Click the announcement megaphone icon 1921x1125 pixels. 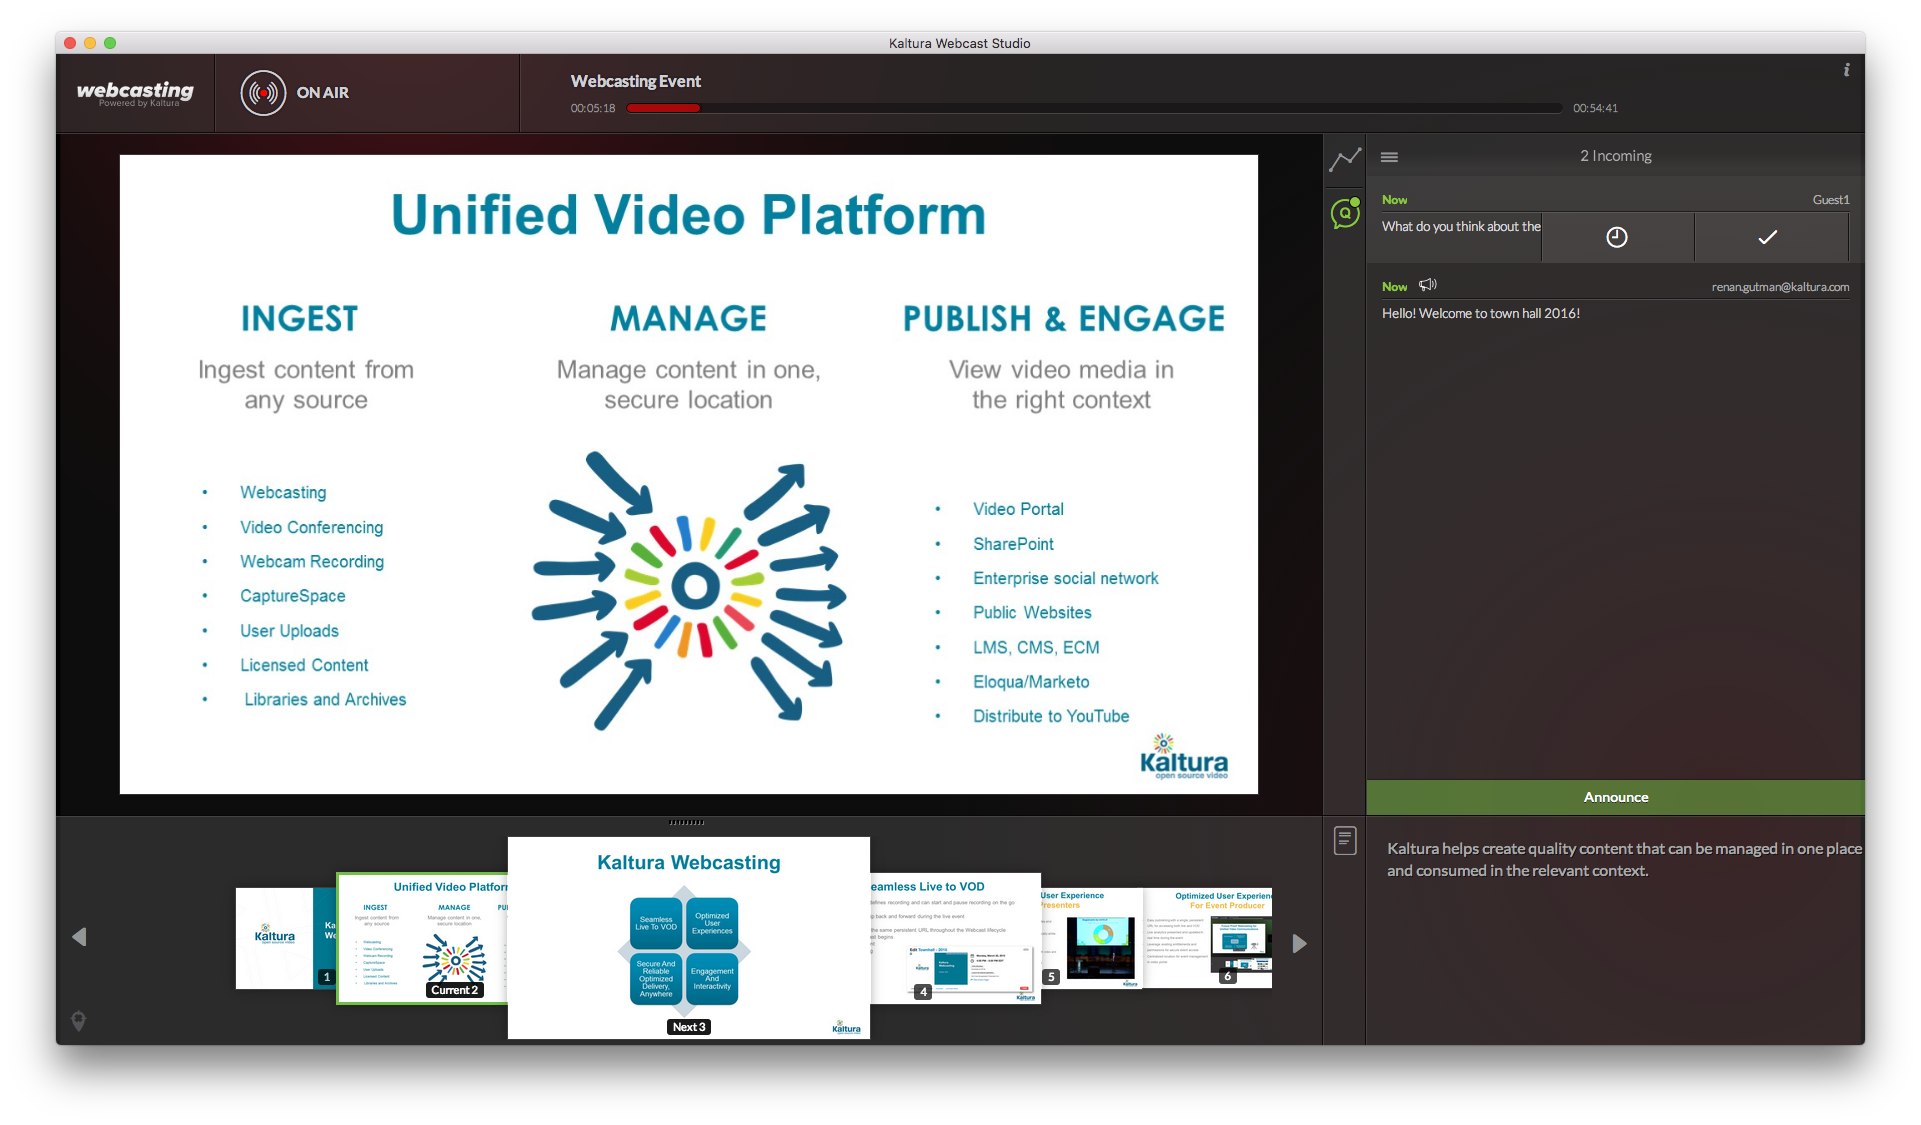click(1428, 286)
